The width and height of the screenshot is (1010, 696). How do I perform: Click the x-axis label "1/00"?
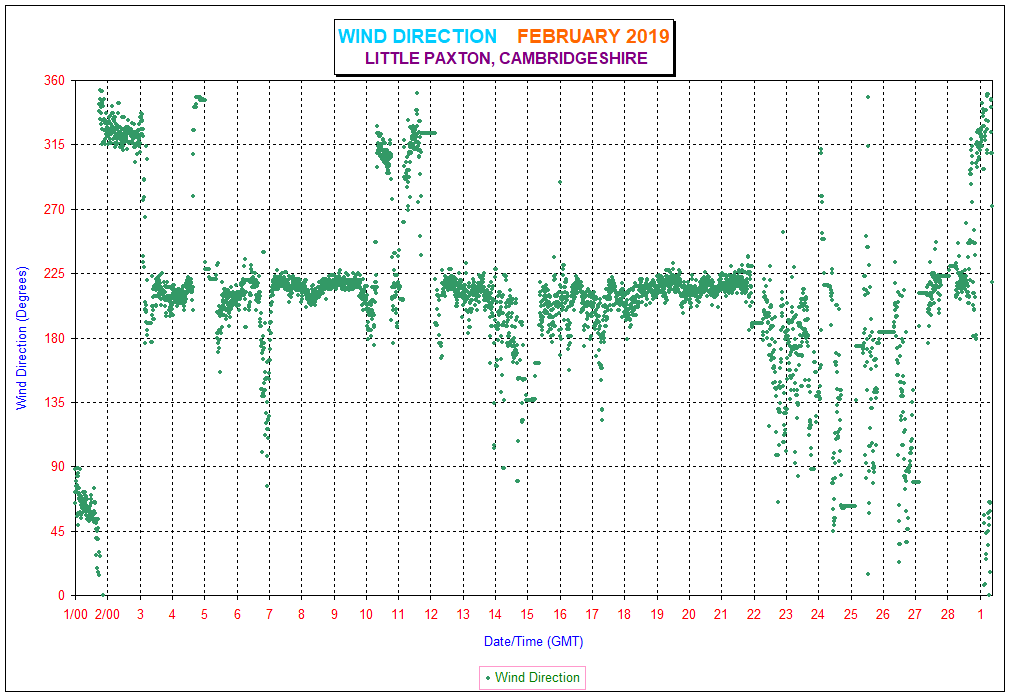(x=75, y=614)
